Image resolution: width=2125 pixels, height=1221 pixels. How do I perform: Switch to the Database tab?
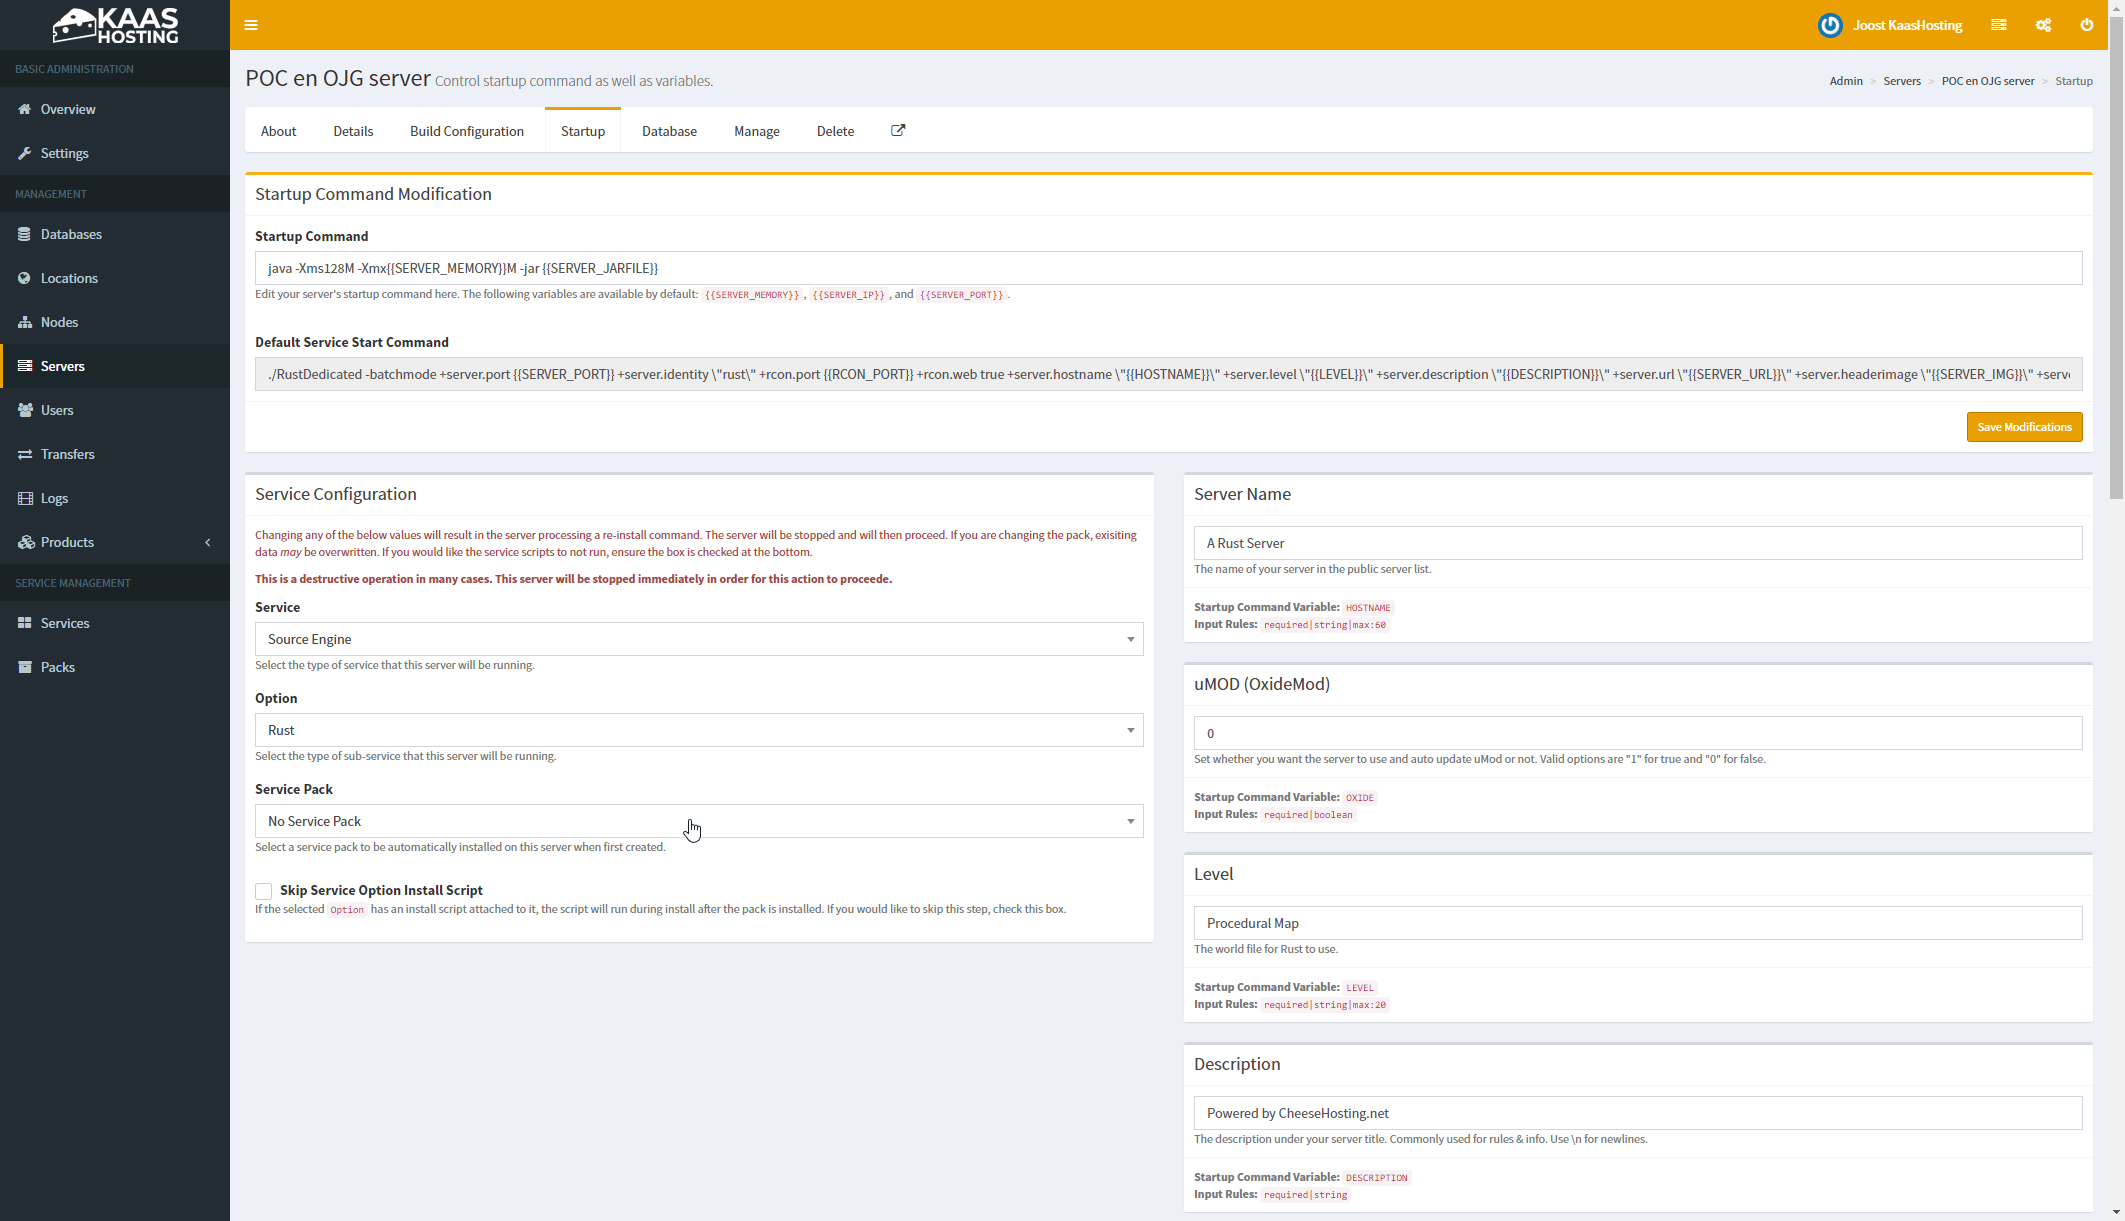click(669, 131)
